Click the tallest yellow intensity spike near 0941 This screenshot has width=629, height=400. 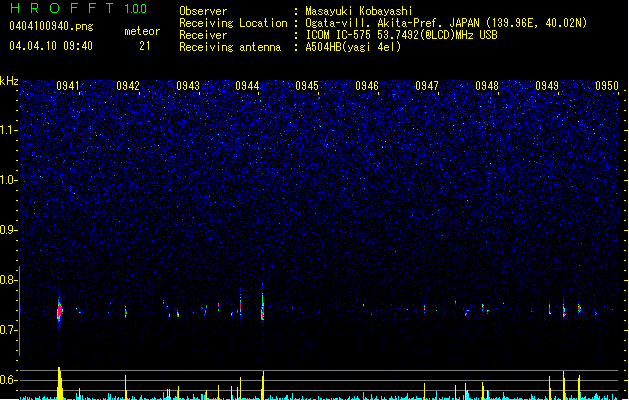(x=59, y=383)
